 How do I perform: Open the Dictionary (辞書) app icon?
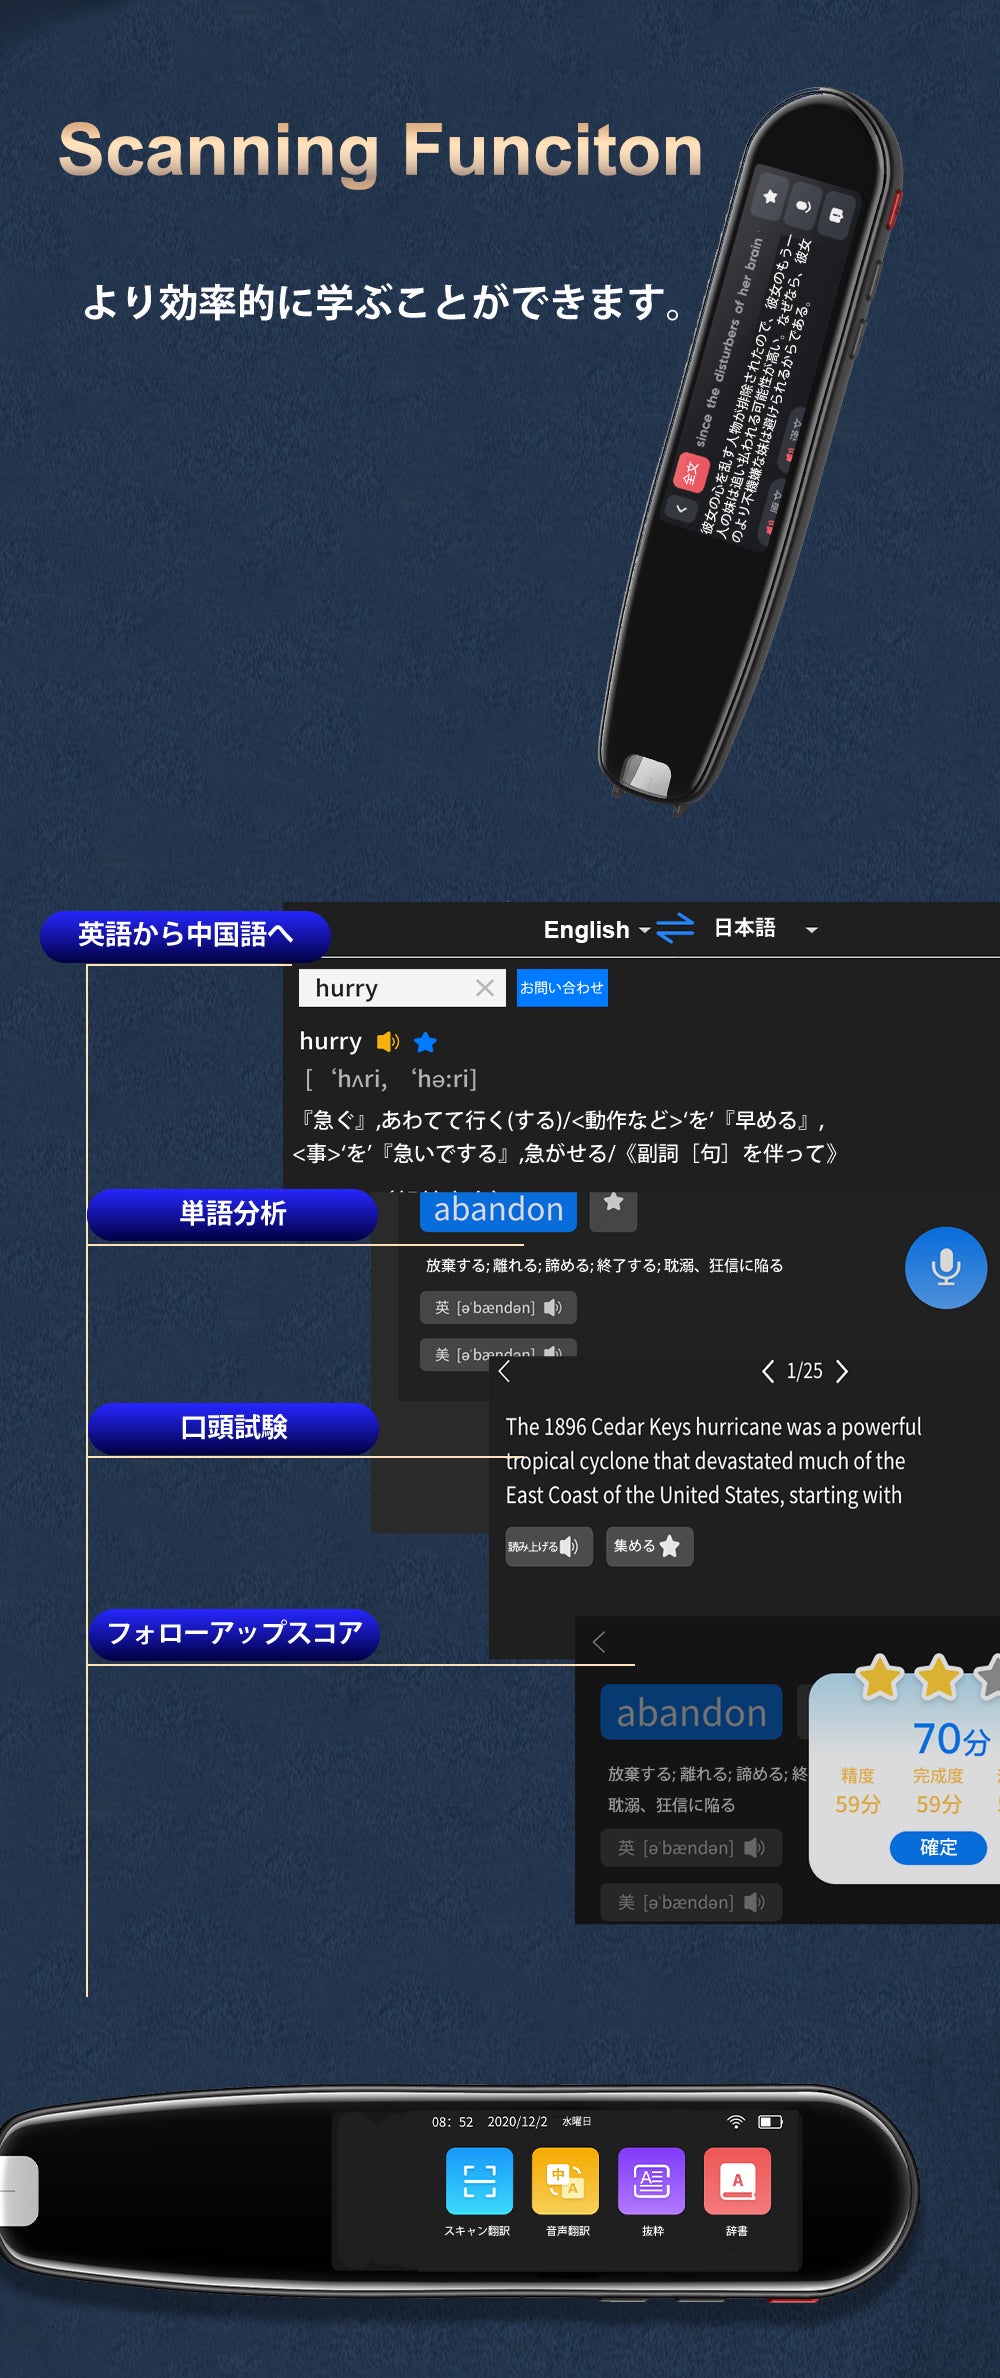click(x=737, y=2180)
